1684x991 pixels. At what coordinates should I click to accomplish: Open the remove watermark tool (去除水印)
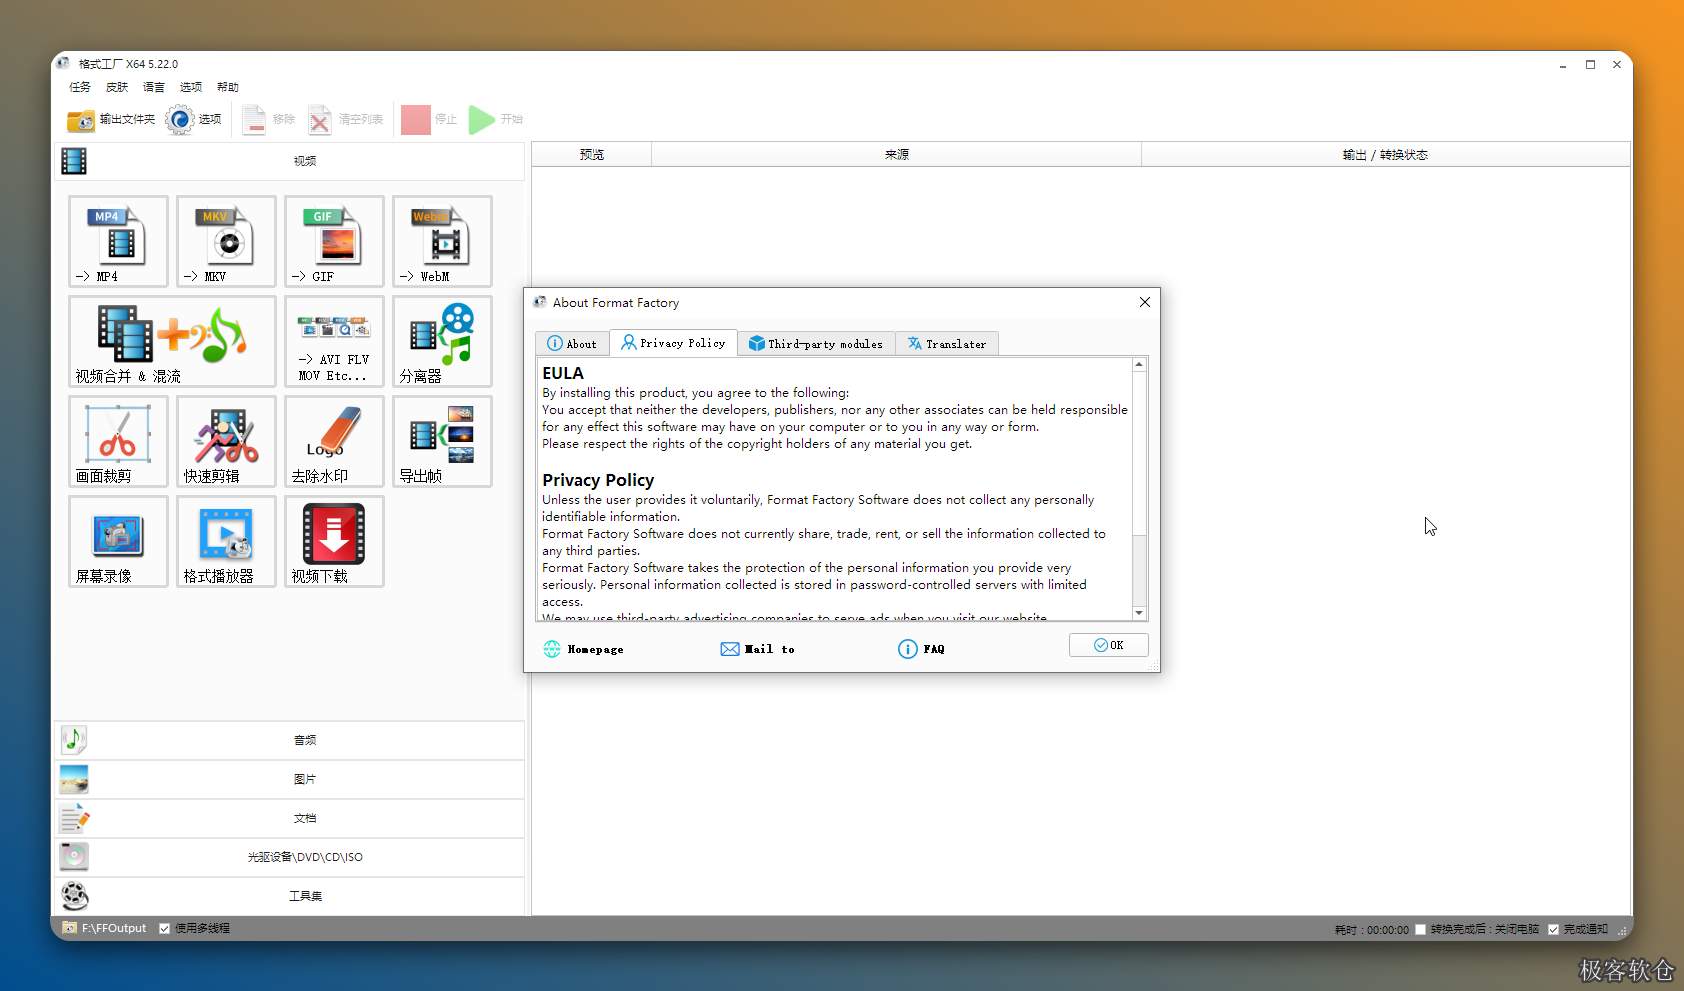click(x=334, y=441)
